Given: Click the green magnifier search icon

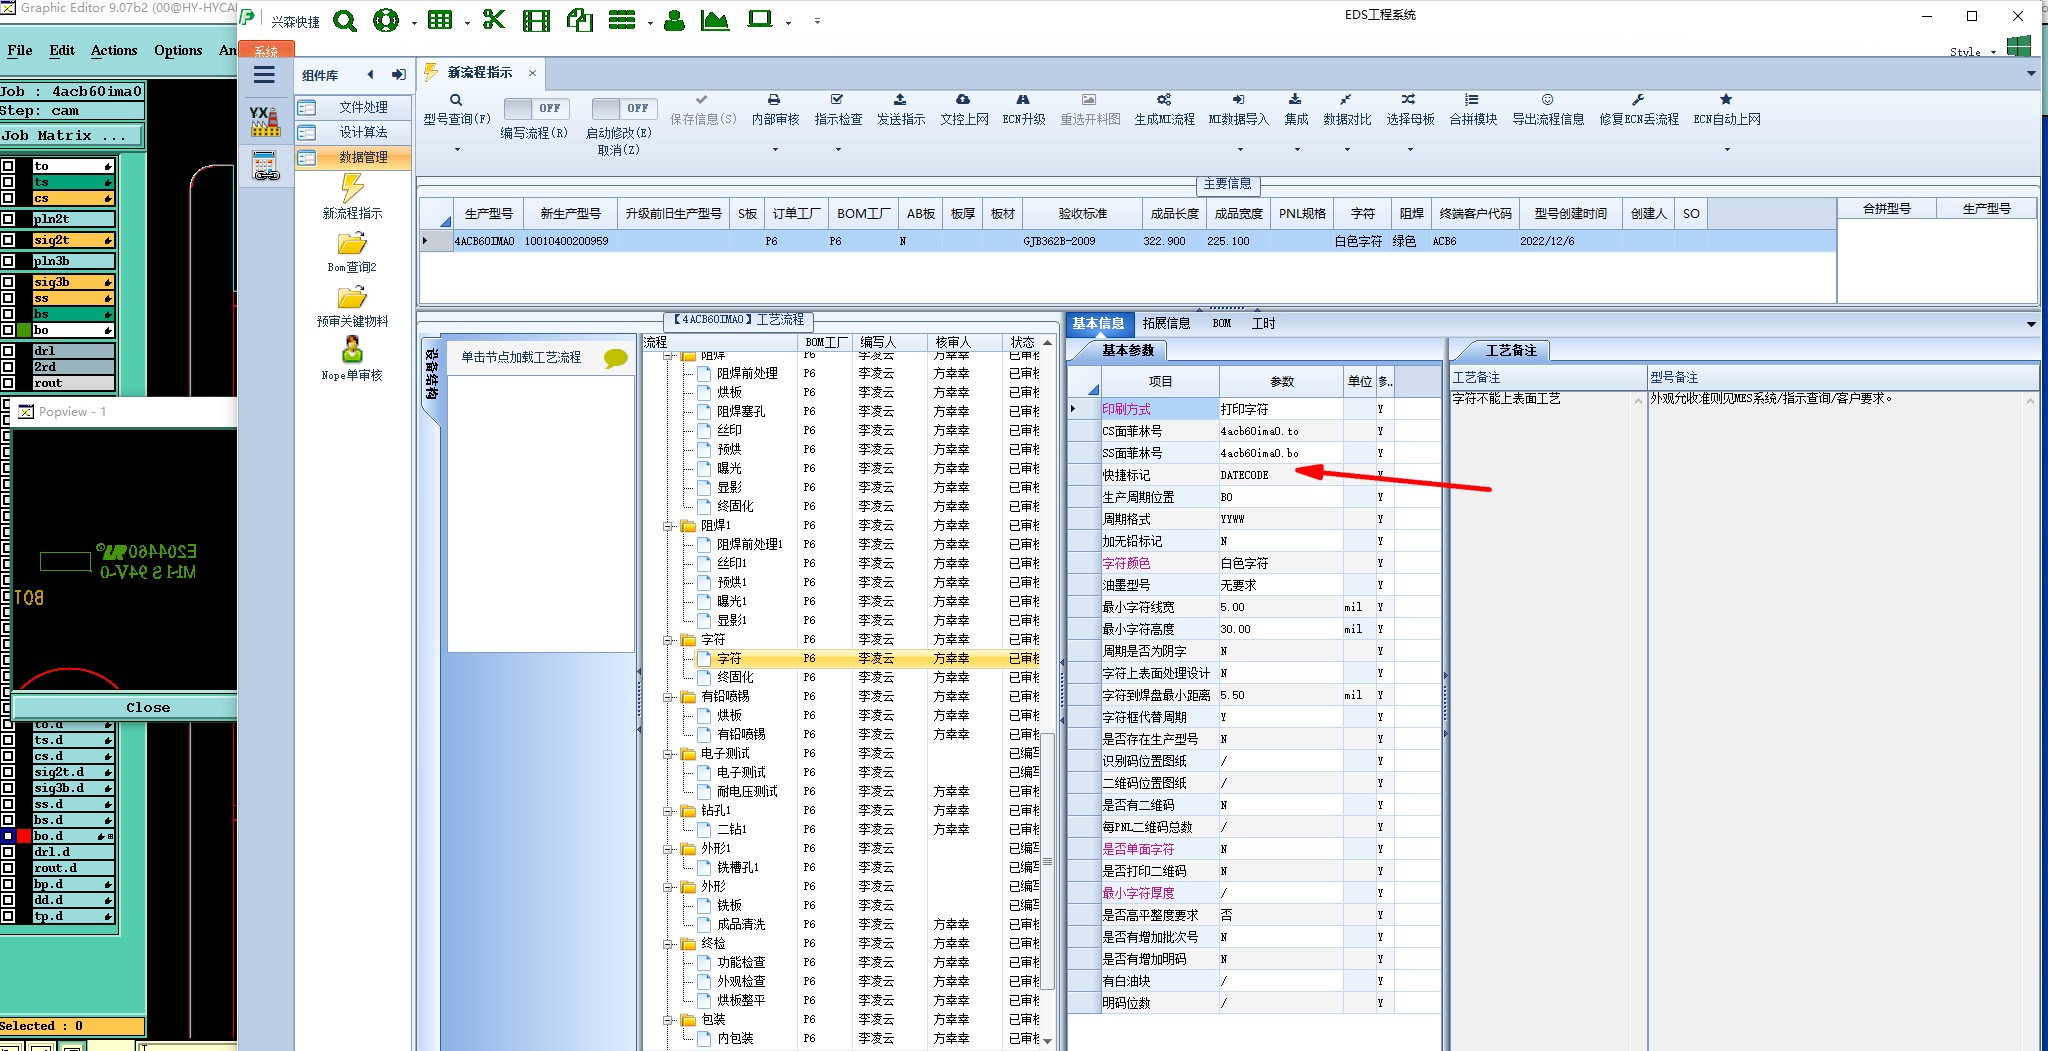Looking at the screenshot, I should point(345,21).
